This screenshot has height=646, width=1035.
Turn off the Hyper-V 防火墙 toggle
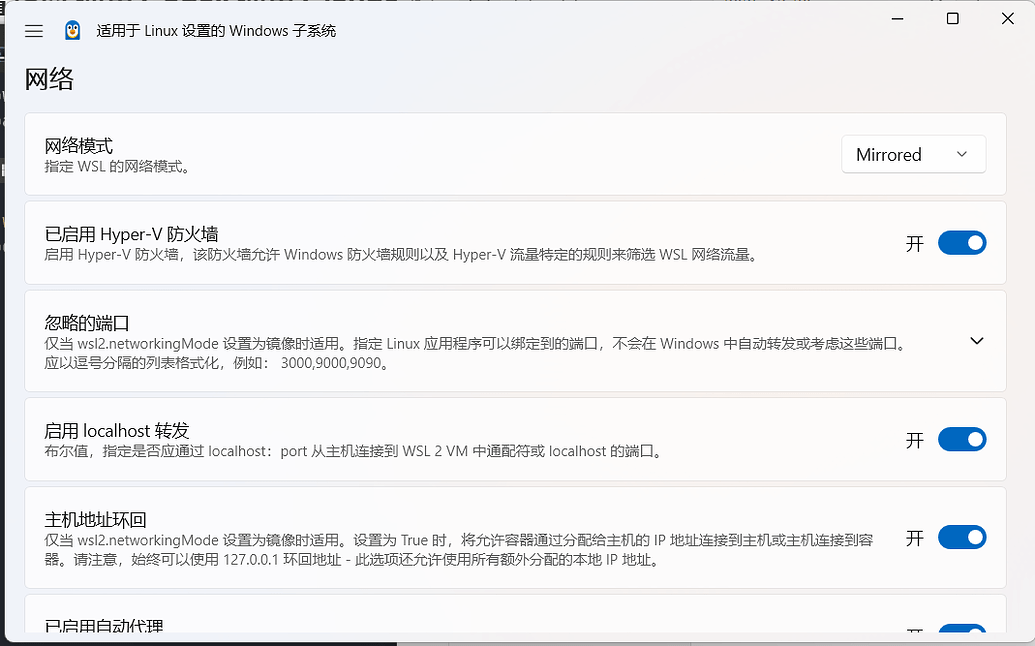click(962, 243)
